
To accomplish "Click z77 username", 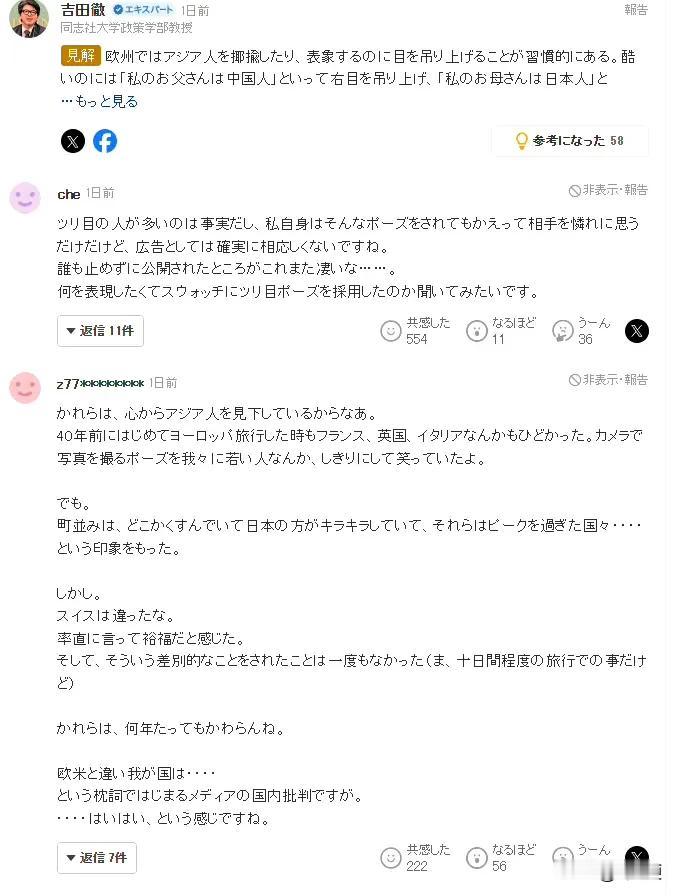I will (101, 383).
